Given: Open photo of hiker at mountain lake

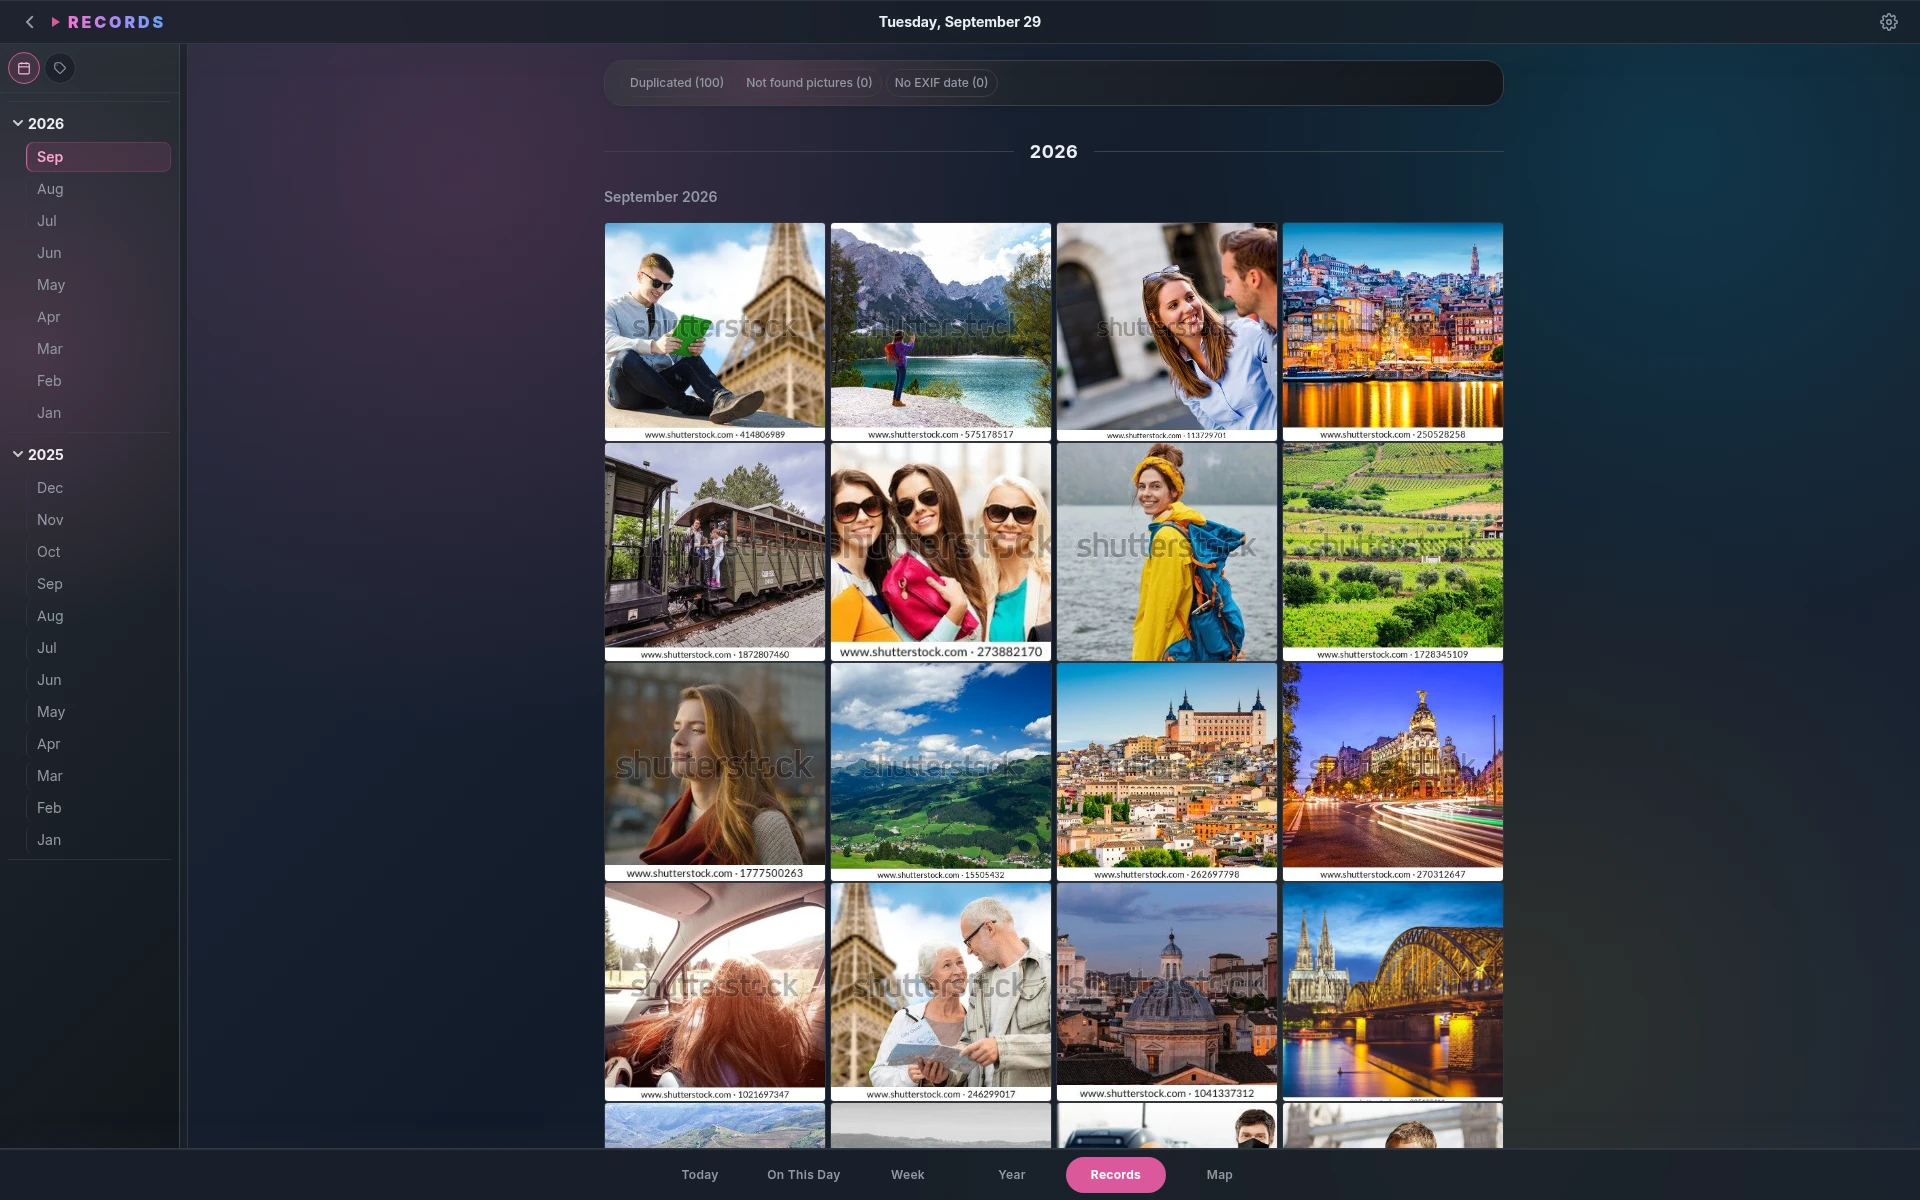Looking at the screenshot, I should click(941, 332).
